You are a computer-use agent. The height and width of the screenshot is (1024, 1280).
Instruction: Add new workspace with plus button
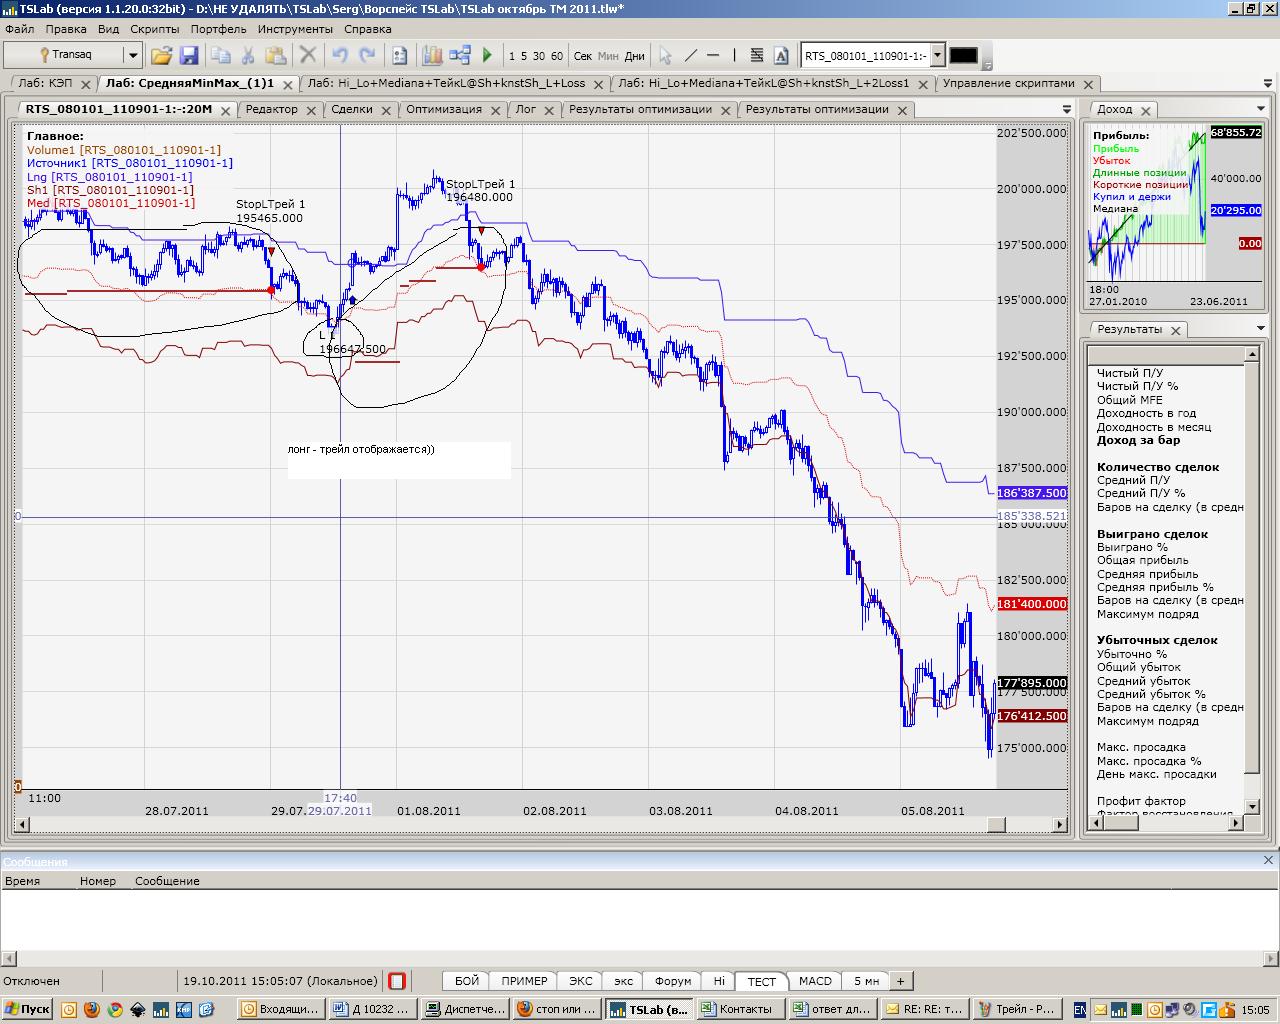[x=900, y=981]
